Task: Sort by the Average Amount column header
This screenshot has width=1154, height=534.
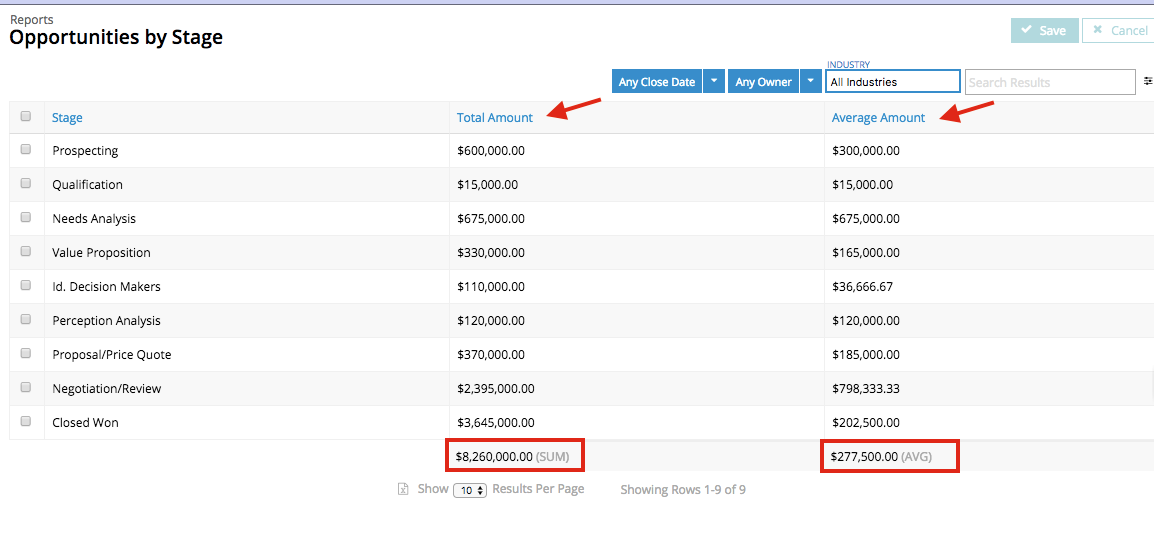Action: tap(878, 118)
